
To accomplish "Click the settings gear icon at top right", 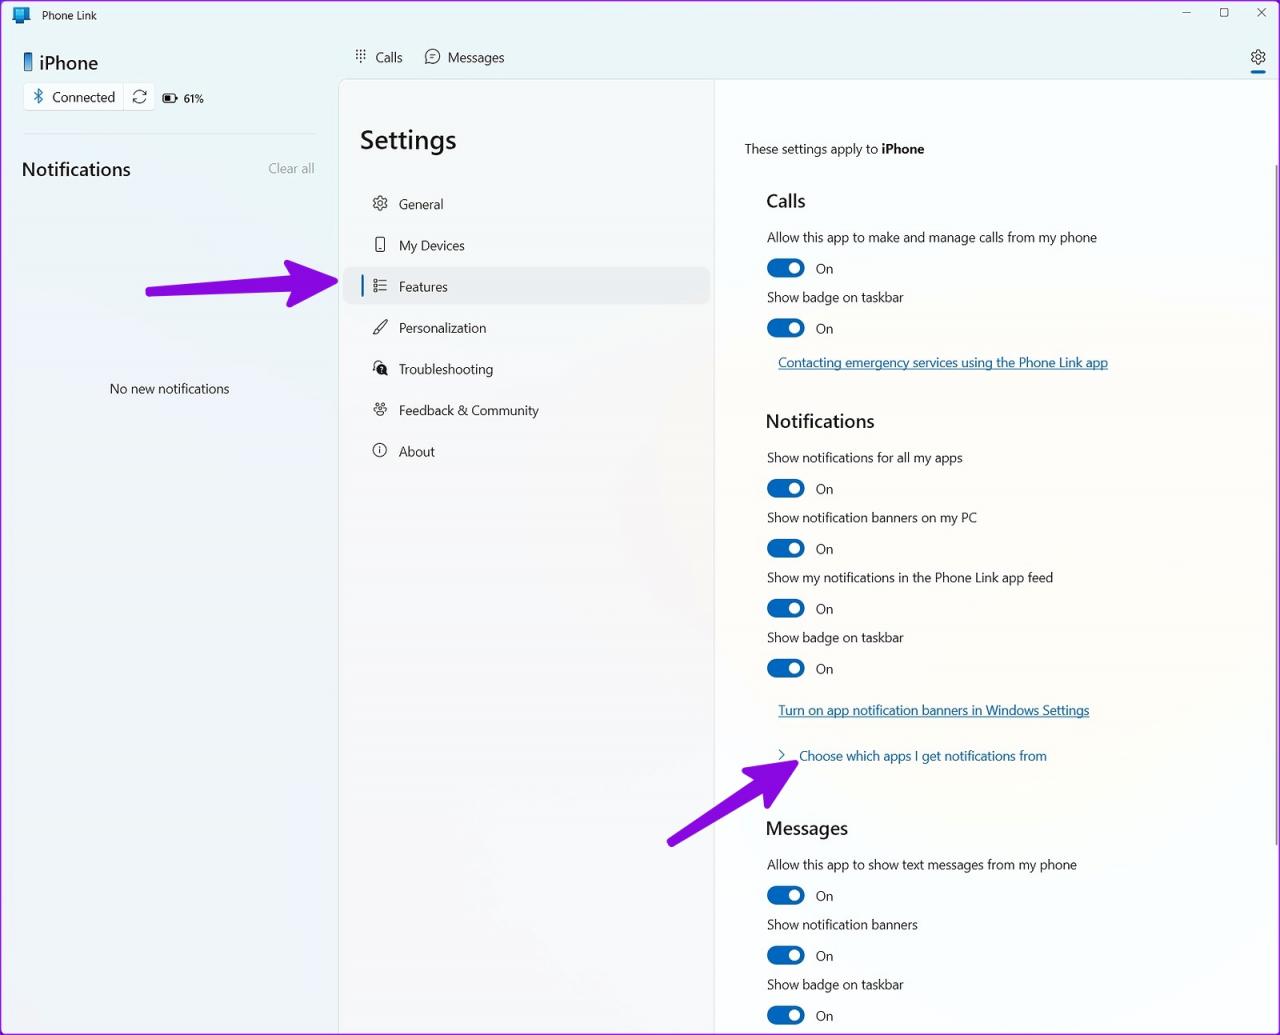I will (1257, 57).
